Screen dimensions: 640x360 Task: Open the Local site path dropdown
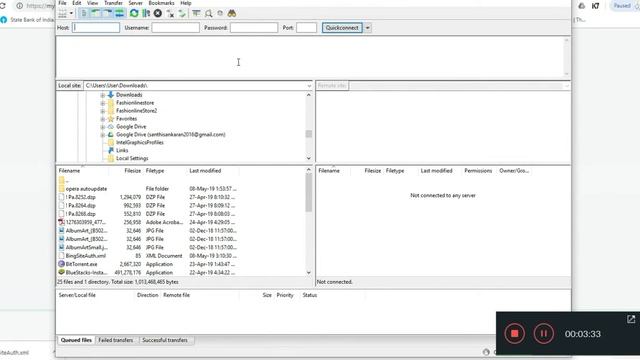tap(309, 86)
